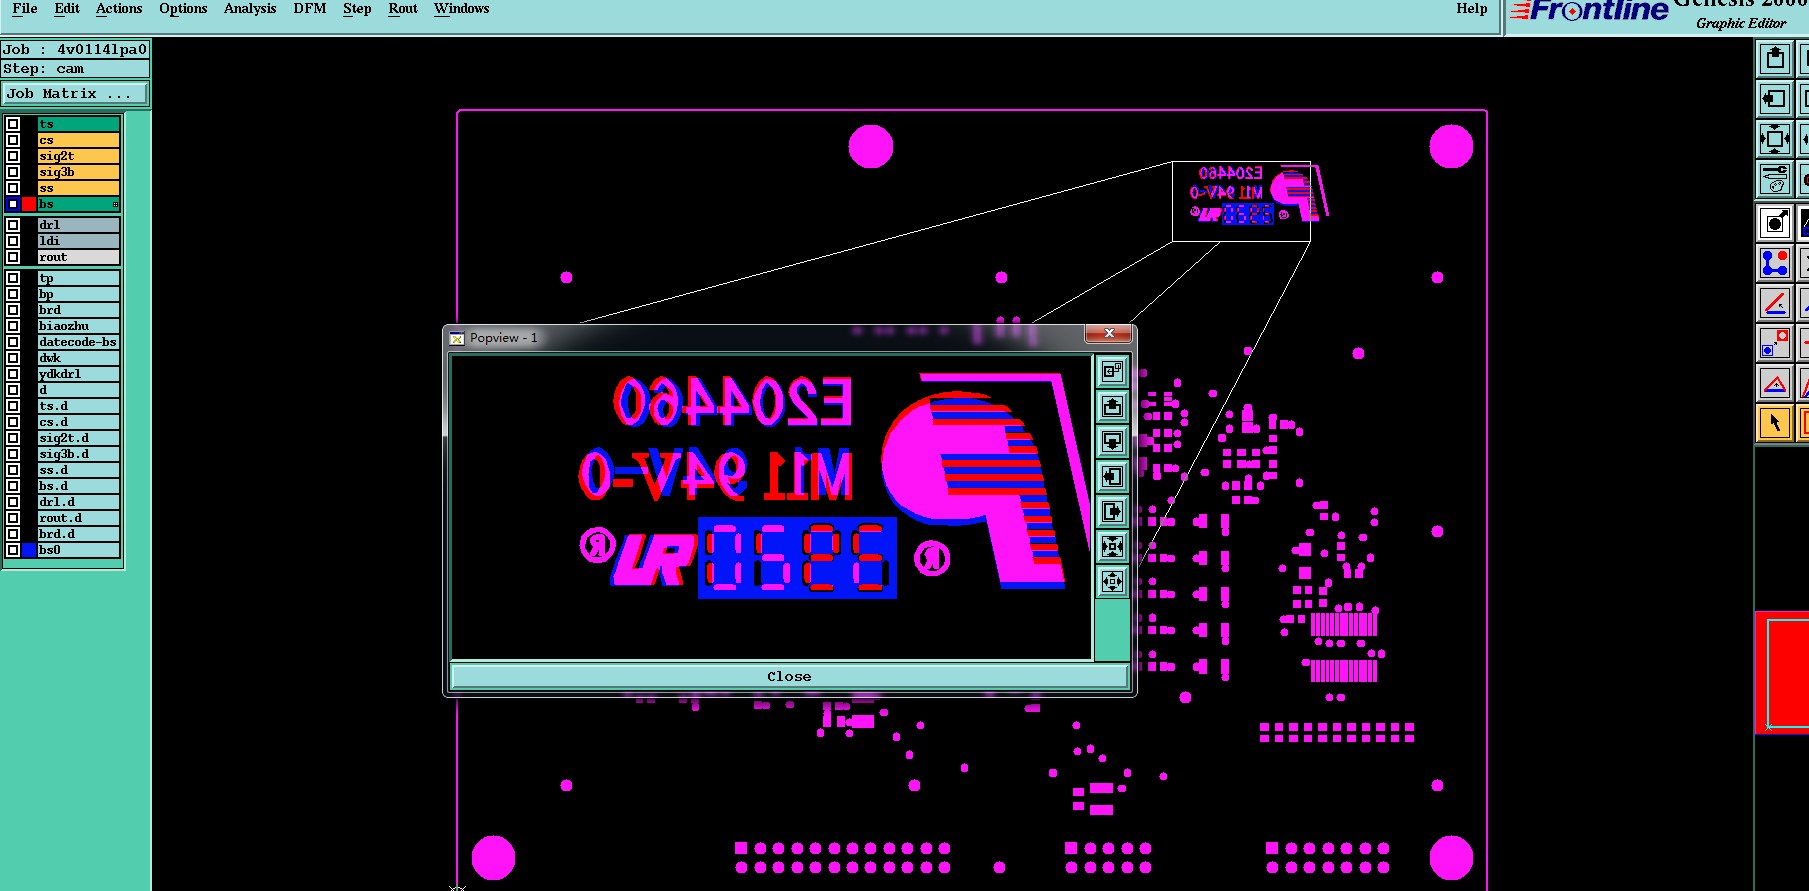
Task: Select the biaozhu layer name
Action: [x=79, y=326]
